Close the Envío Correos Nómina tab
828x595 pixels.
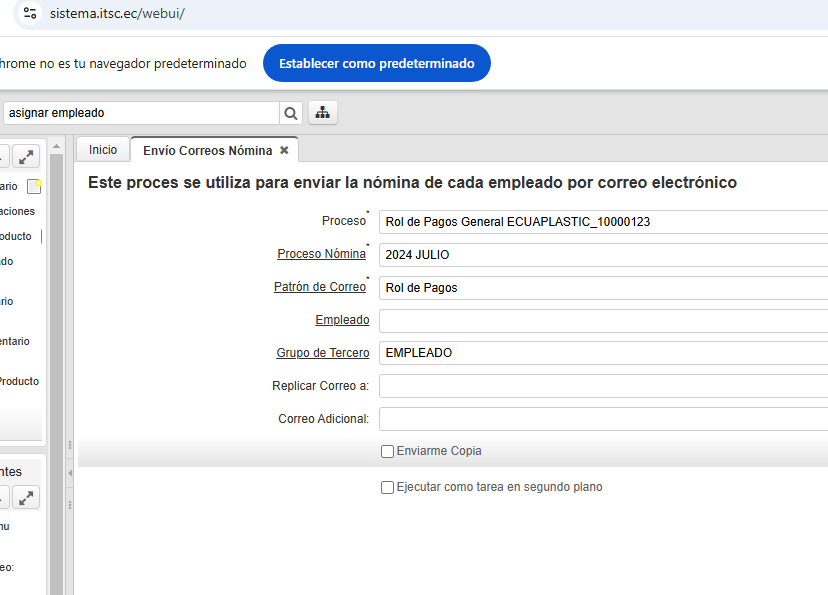pyautogui.click(x=284, y=150)
